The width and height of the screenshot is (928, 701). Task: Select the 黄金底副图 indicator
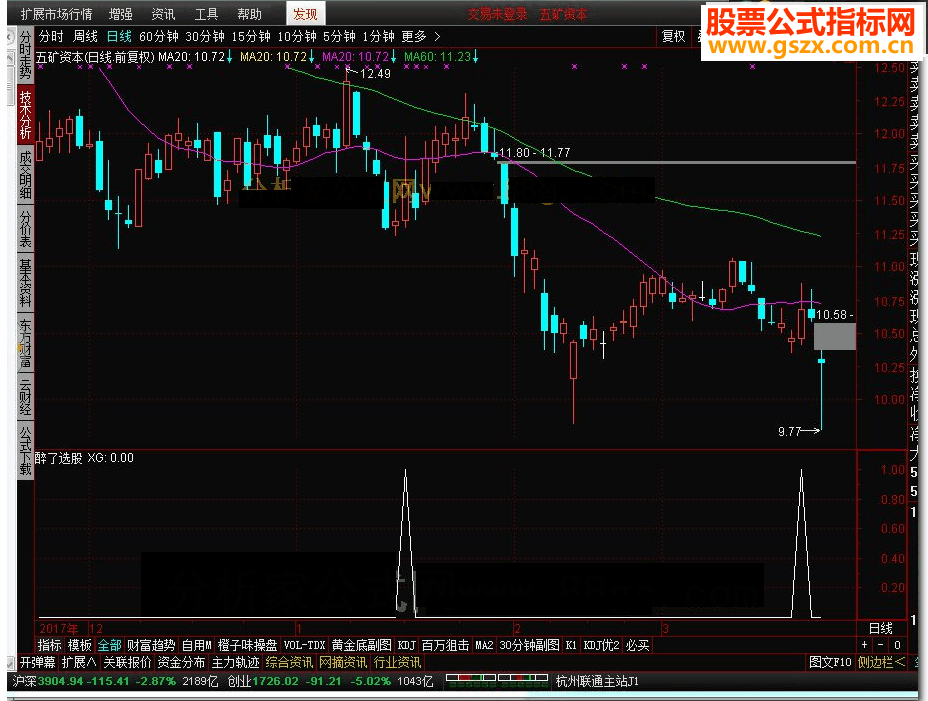tap(362, 645)
